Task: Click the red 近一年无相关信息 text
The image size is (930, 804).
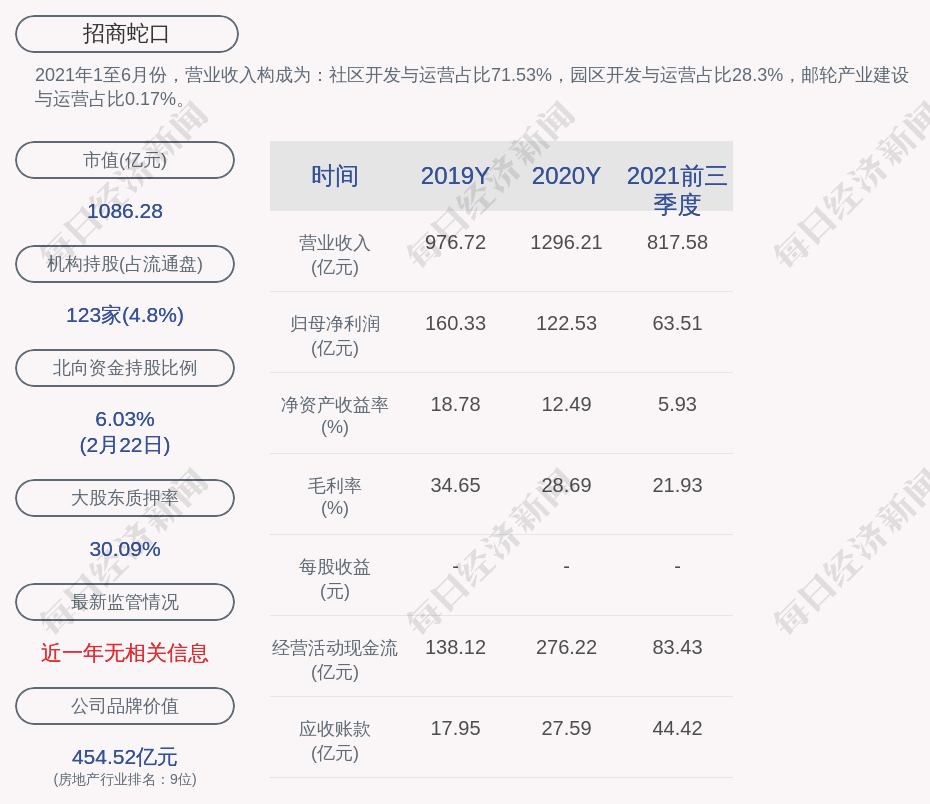Action: (125, 653)
